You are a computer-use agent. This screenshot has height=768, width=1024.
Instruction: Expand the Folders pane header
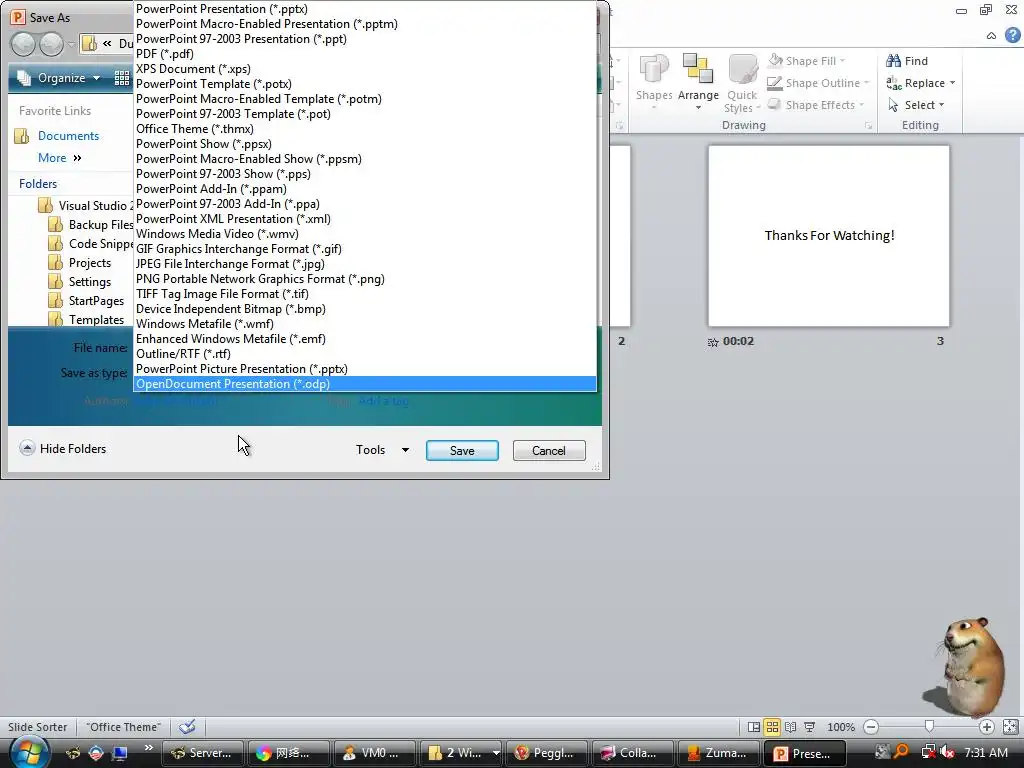(x=38, y=184)
